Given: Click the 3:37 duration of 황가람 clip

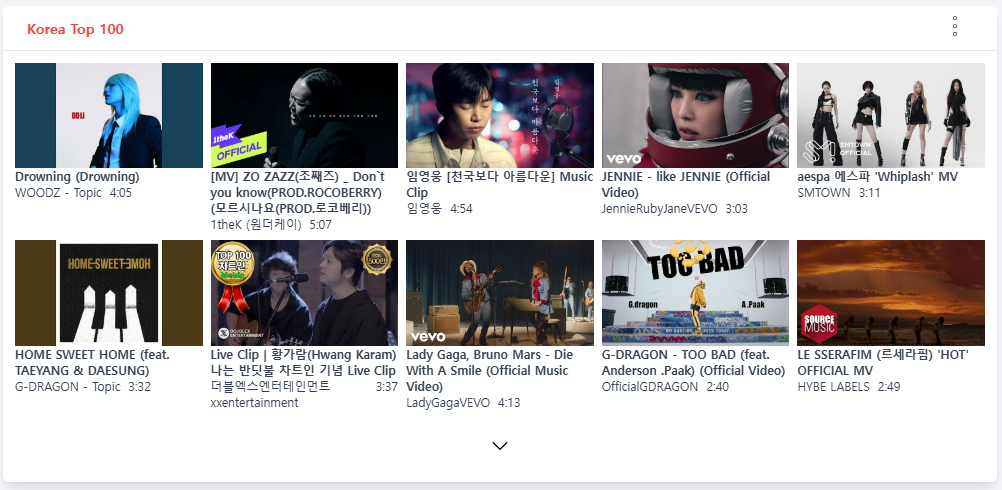Looking at the screenshot, I should [x=387, y=387].
